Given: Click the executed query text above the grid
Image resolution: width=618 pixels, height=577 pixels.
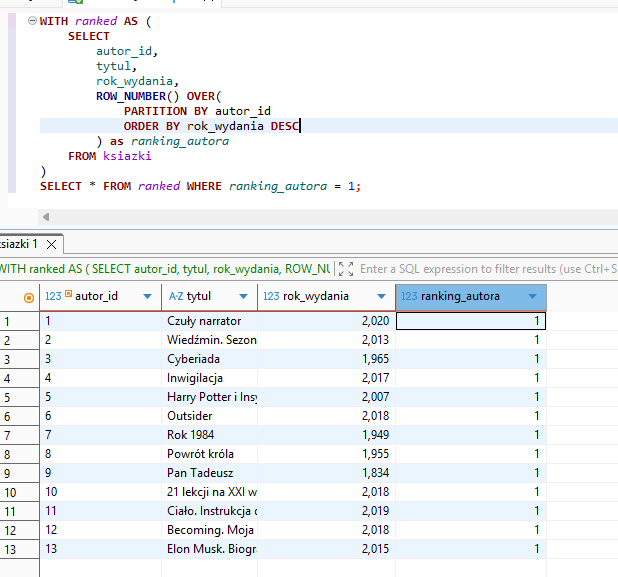Looking at the screenshot, I should (x=165, y=269).
